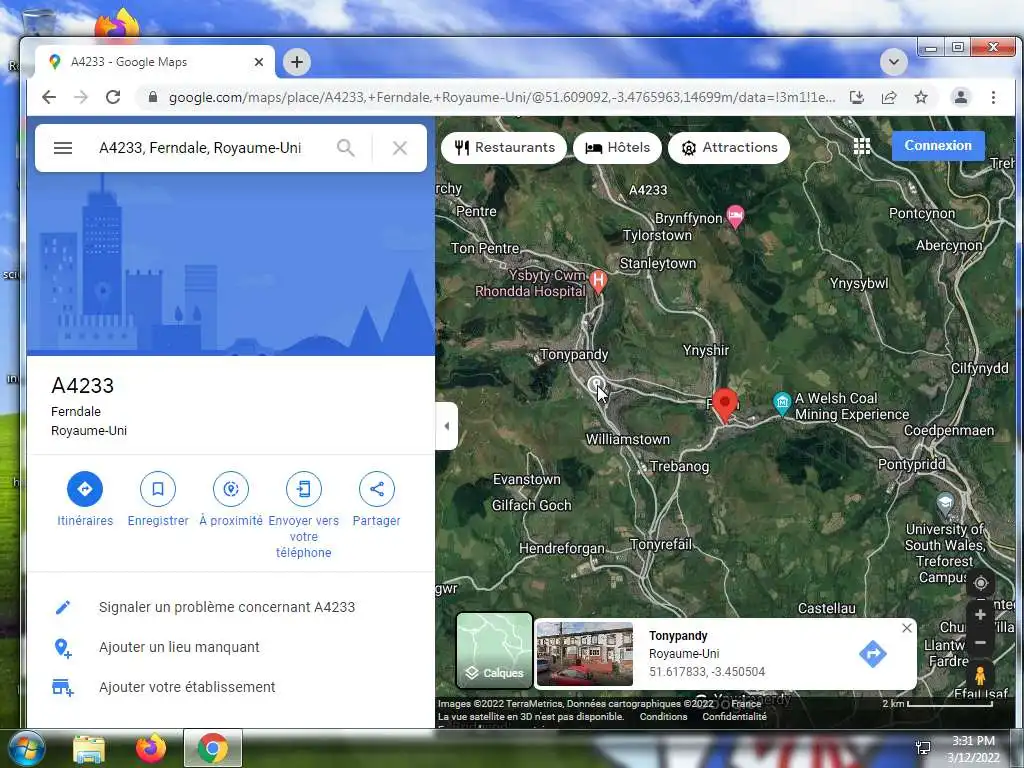1024x768 pixels.
Task: Select the Hôtels filter chip
Action: point(617,148)
